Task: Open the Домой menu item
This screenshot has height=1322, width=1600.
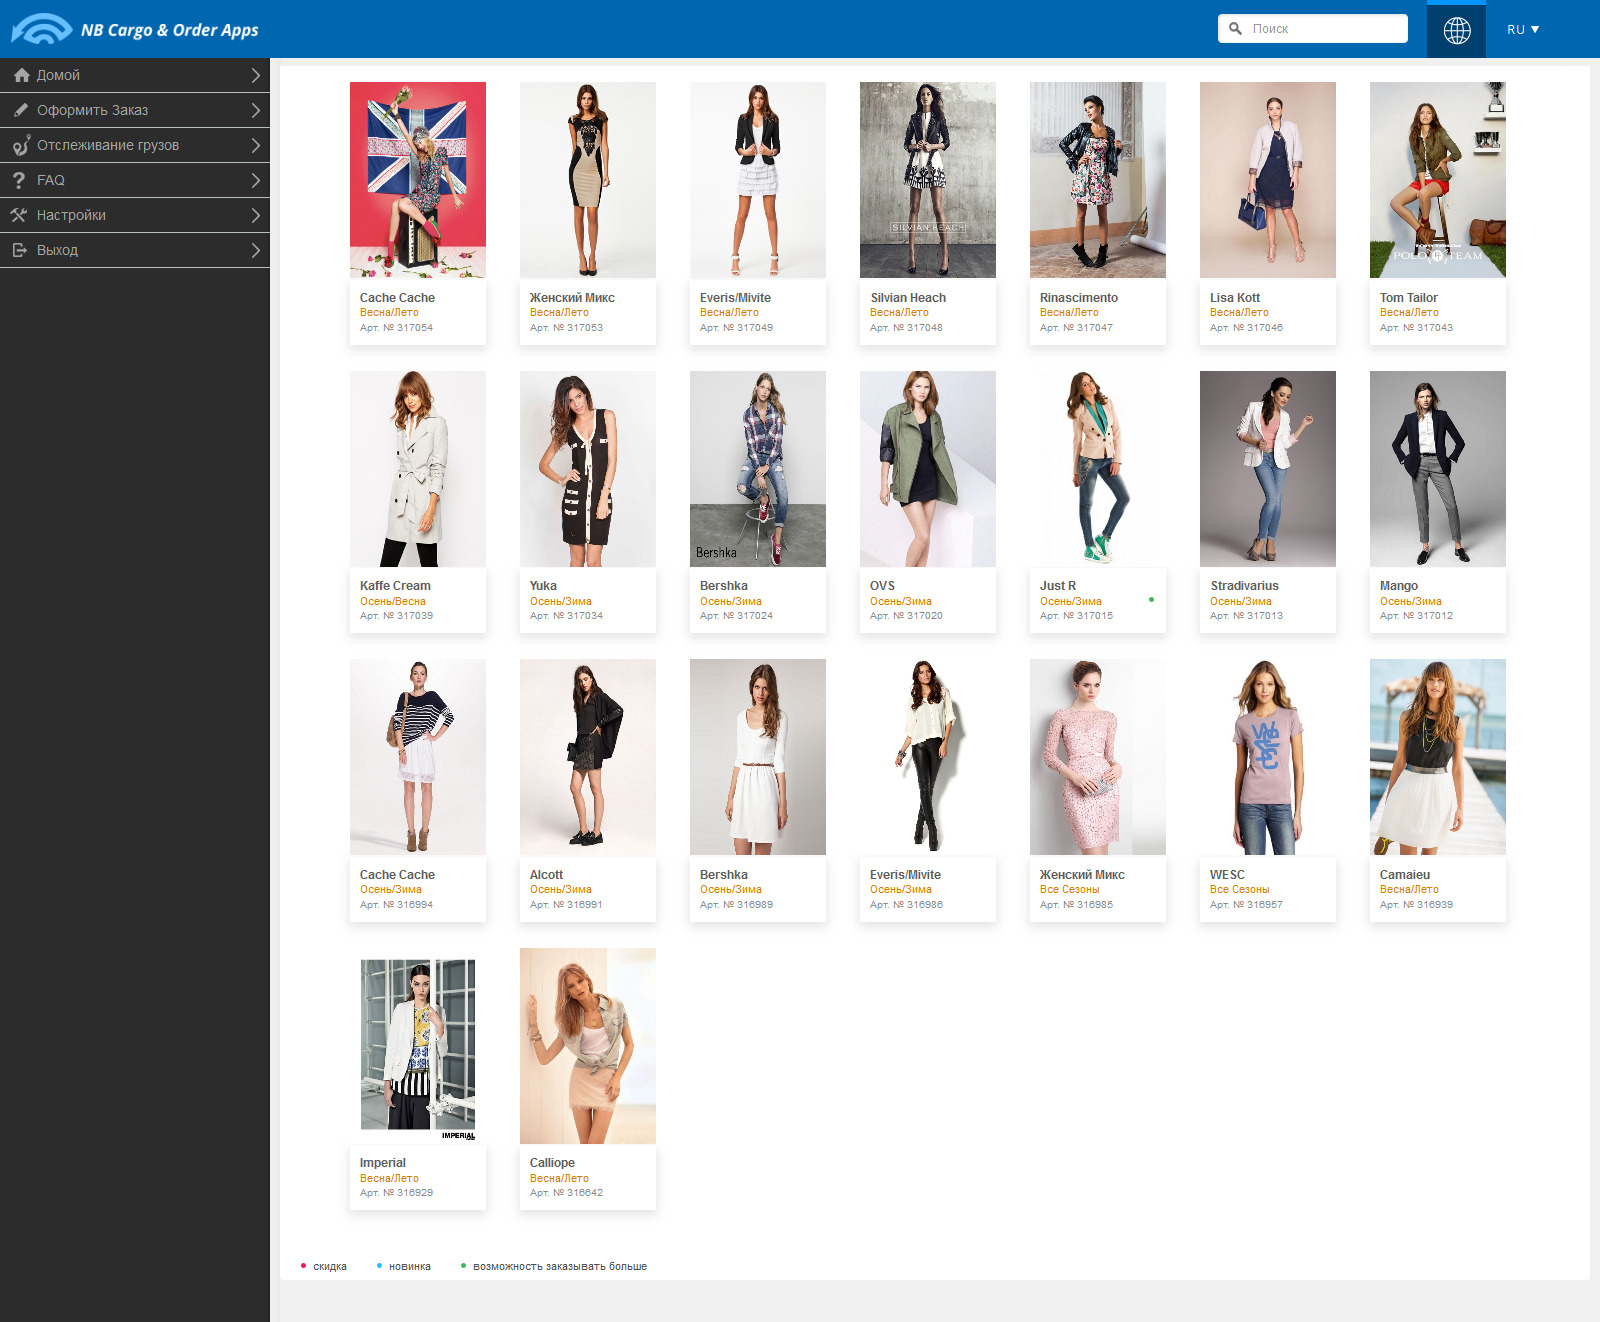Action: pyautogui.click(x=135, y=75)
